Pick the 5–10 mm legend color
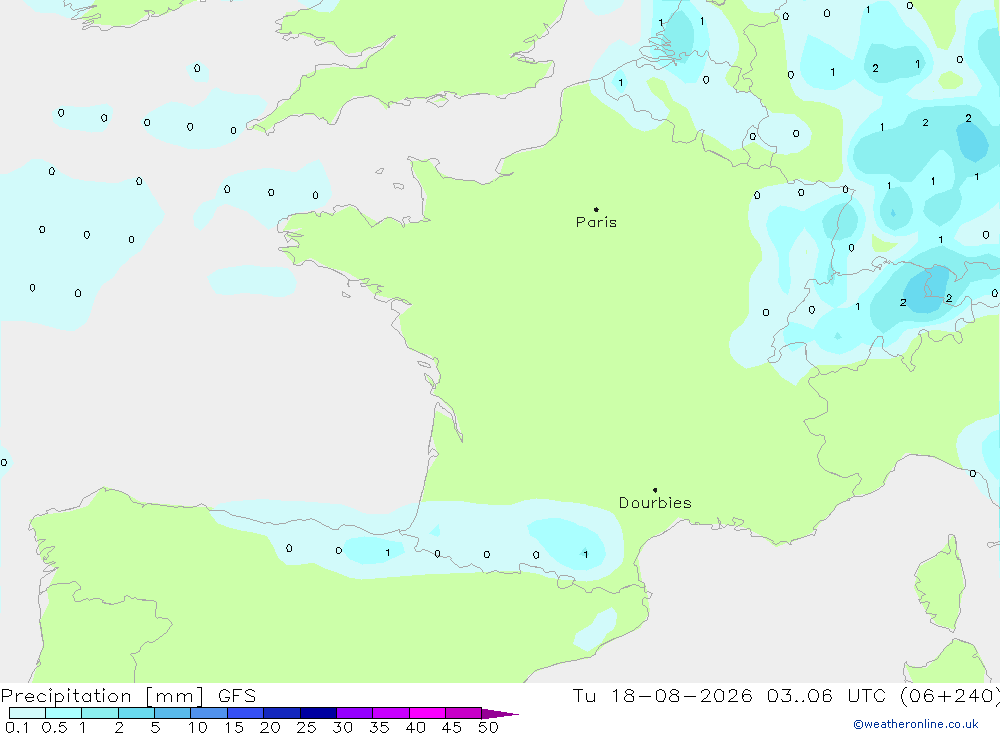 tap(173, 713)
